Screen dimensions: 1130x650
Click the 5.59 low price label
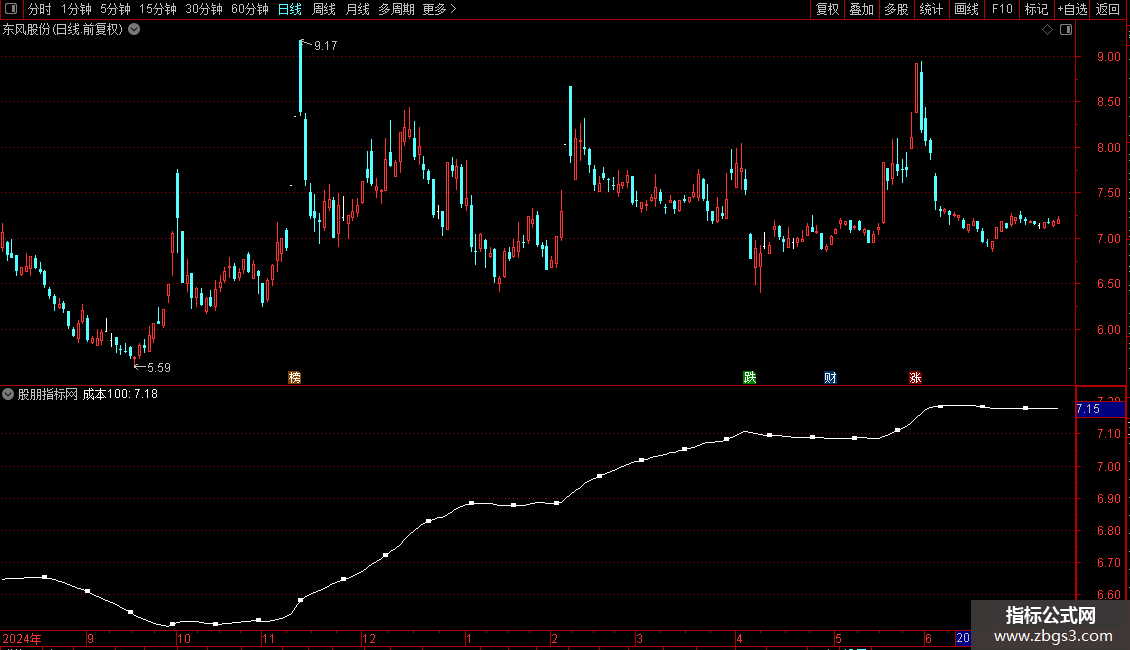point(159,368)
